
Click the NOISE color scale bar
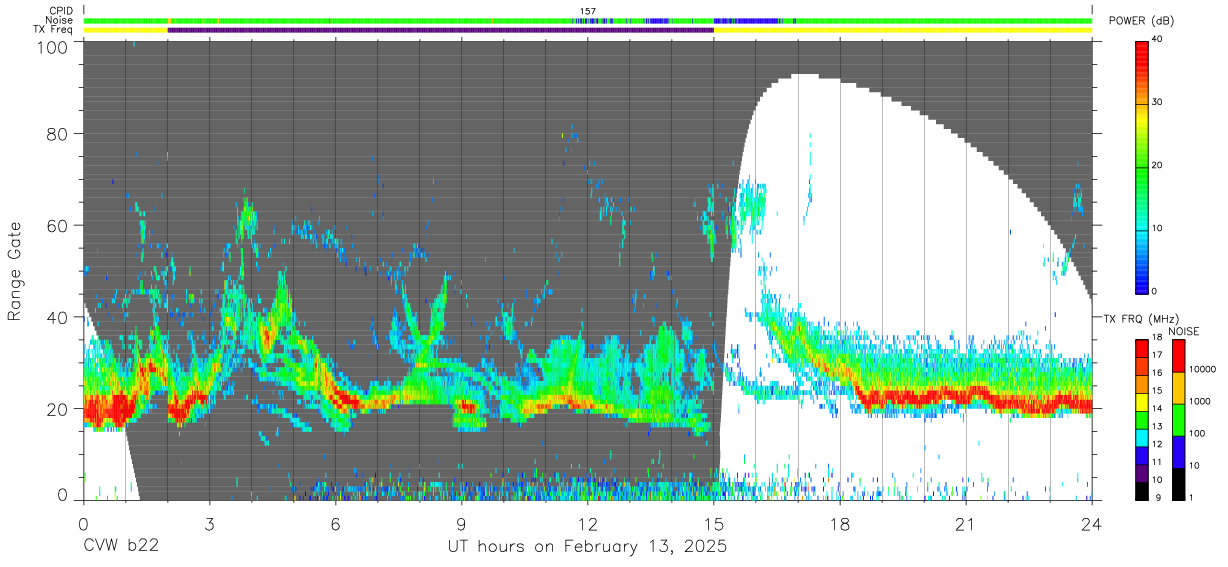pyautogui.click(x=1179, y=419)
